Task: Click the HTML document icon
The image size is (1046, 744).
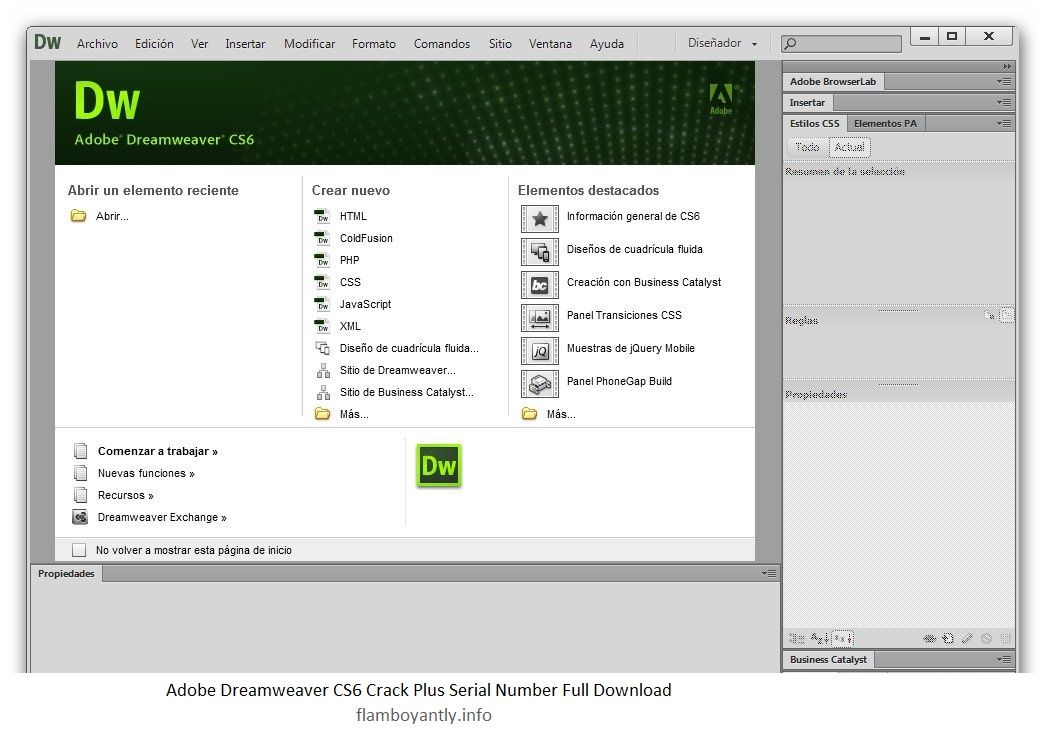Action: (322, 216)
